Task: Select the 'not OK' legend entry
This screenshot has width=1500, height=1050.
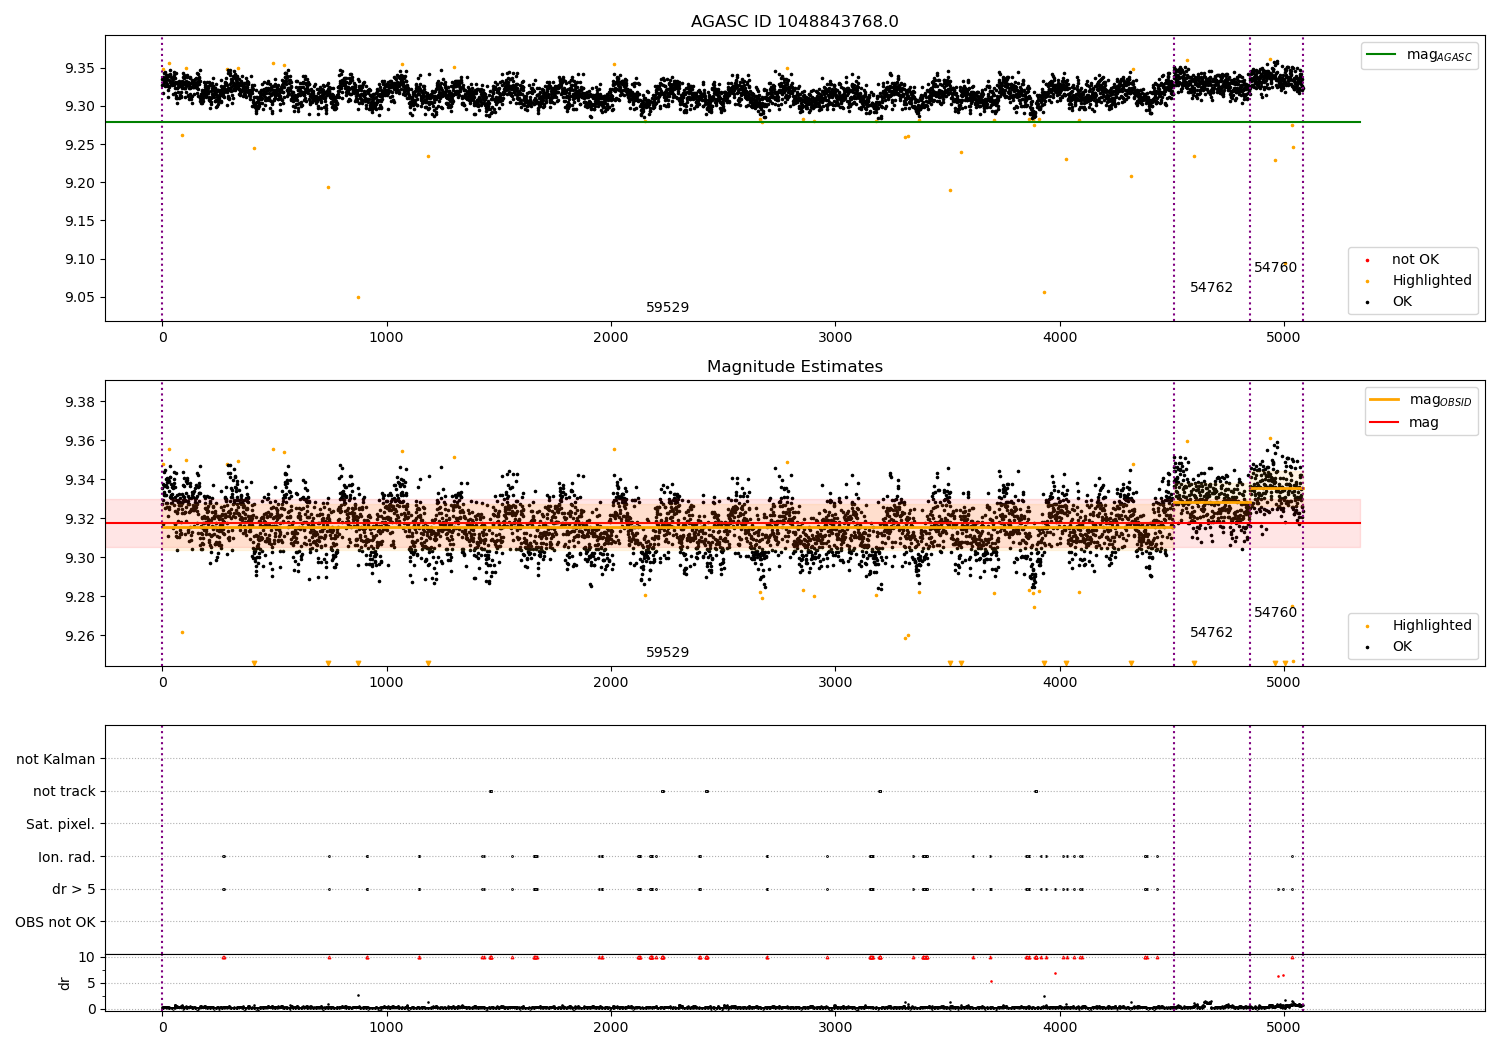Action: coord(1415,260)
